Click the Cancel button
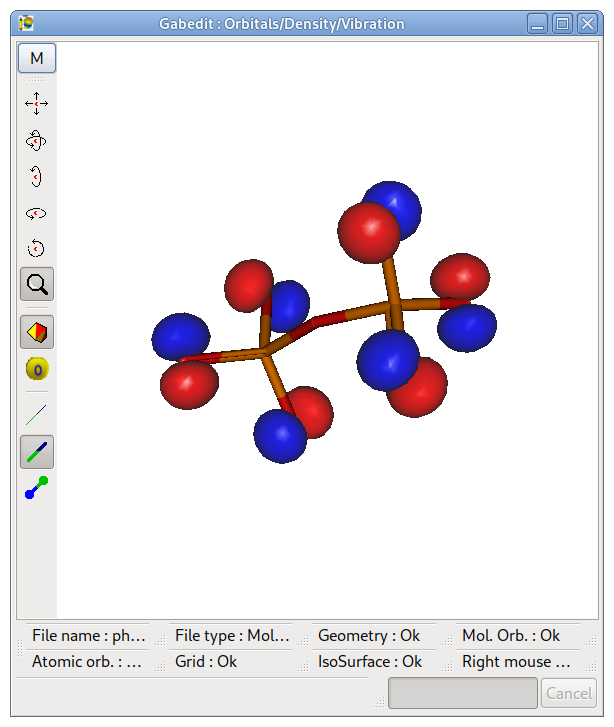614x727 pixels. (x=568, y=693)
